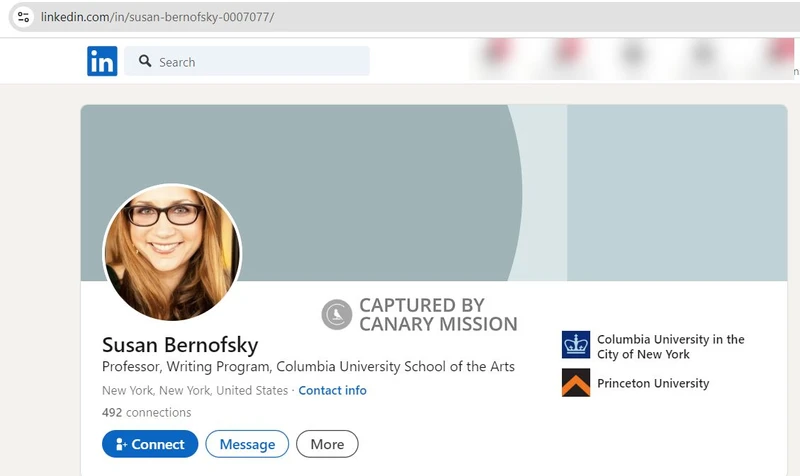Click the Professor, Writing Program headline text
The height and width of the screenshot is (476, 800).
[x=308, y=366]
